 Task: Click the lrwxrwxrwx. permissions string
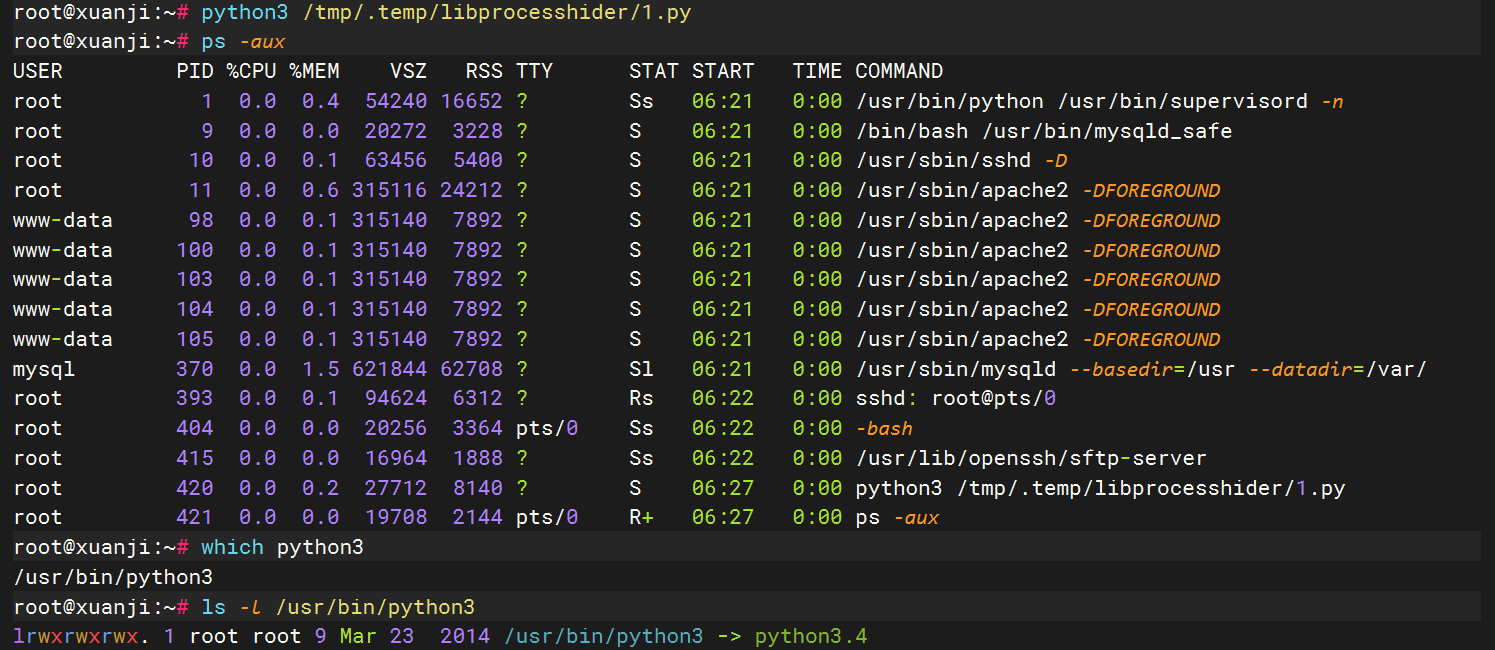[82, 636]
